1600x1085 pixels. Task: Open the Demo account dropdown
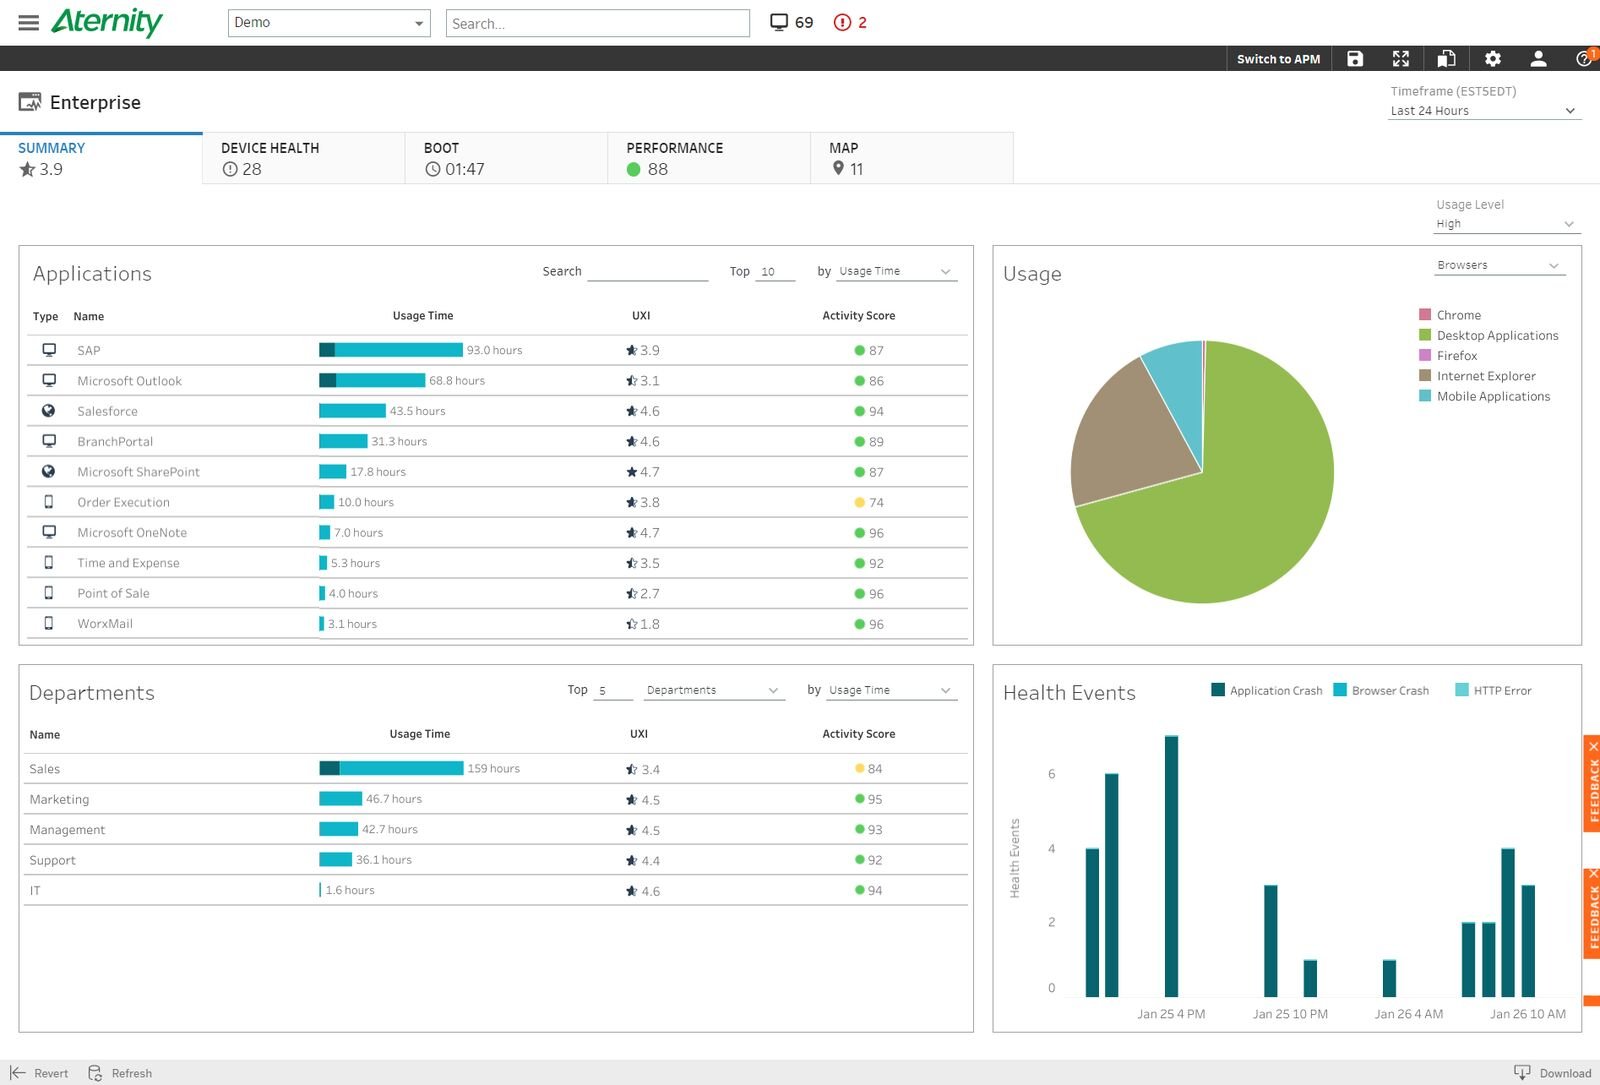[329, 23]
